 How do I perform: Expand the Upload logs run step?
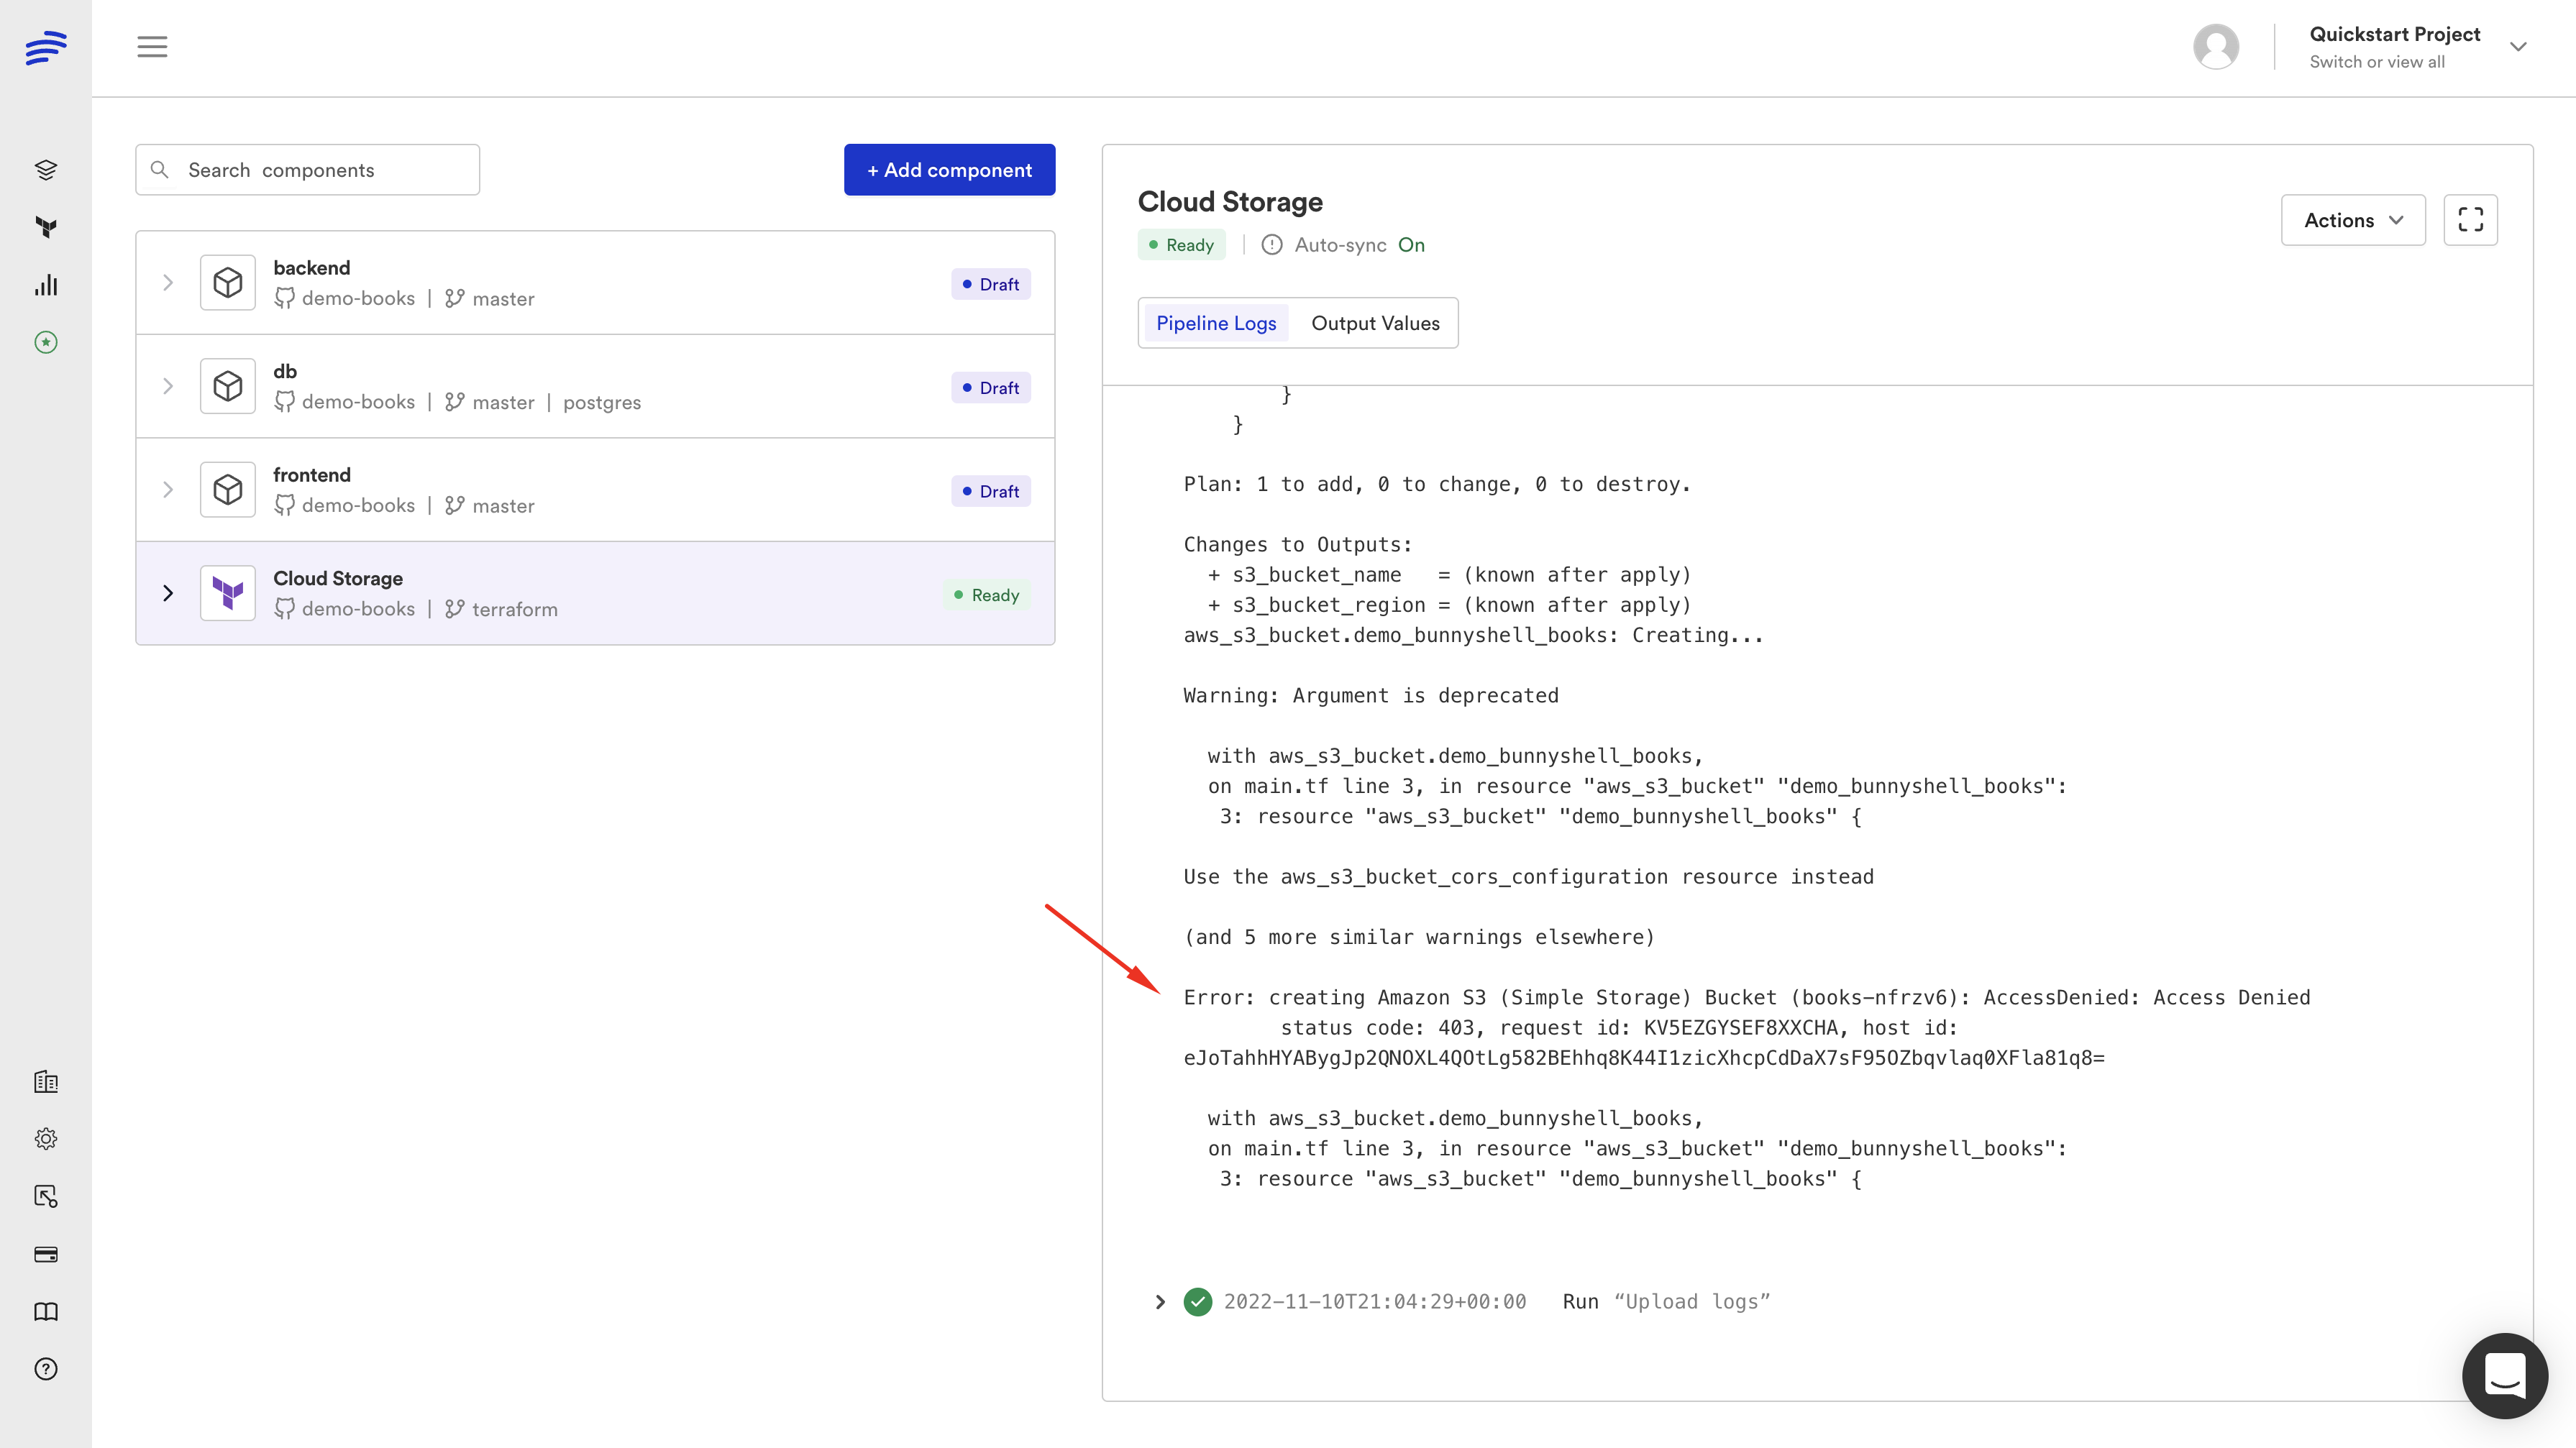pyautogui.click(x=1160, y=1301)
